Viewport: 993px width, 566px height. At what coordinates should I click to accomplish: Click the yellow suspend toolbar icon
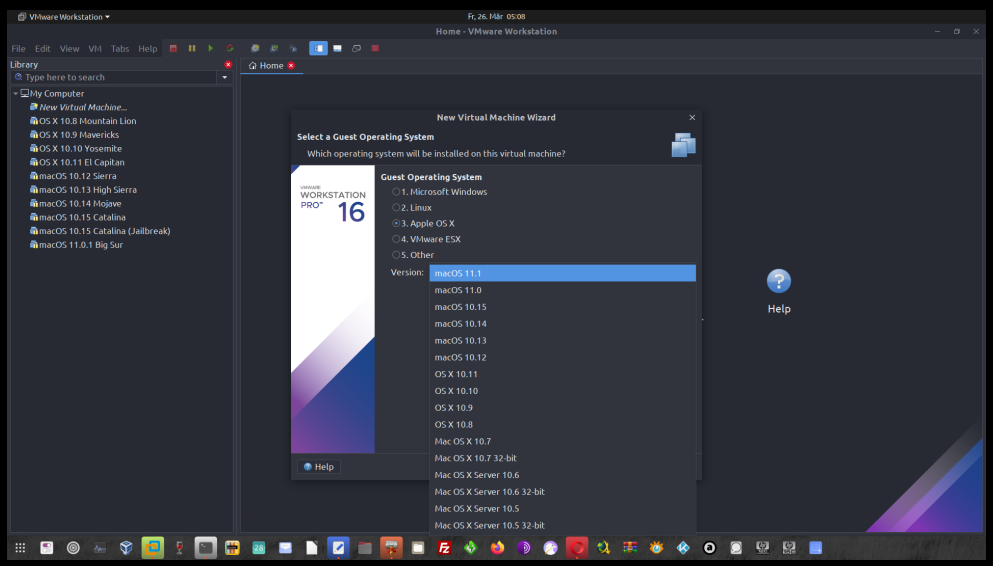pos(192,48)
